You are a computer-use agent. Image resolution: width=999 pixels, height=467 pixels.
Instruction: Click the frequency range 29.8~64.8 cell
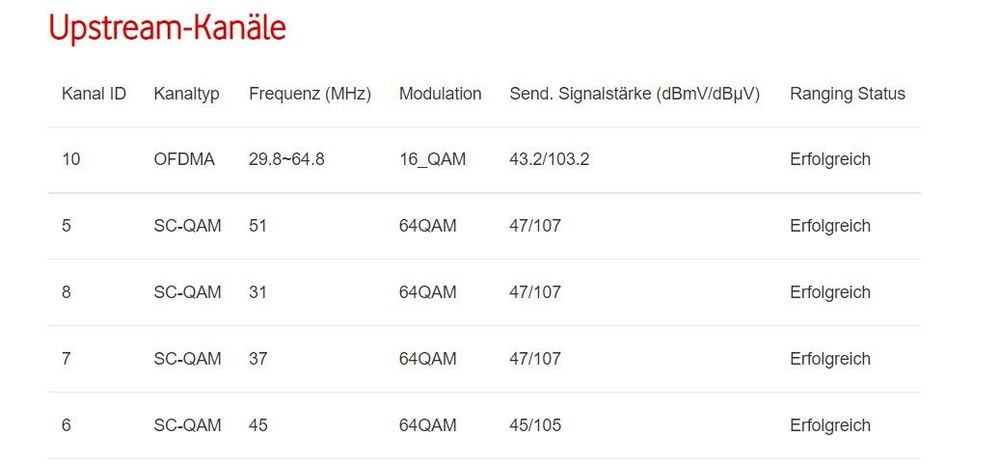286,159
